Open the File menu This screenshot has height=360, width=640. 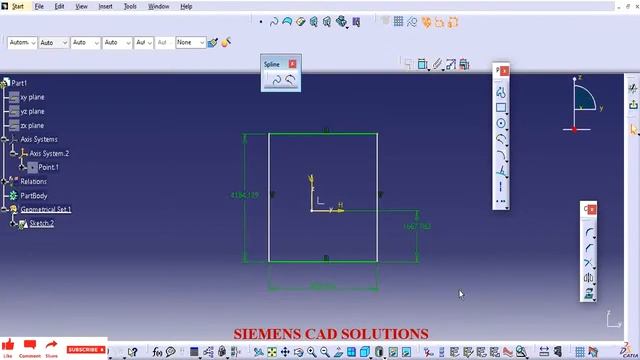(39, 7)
